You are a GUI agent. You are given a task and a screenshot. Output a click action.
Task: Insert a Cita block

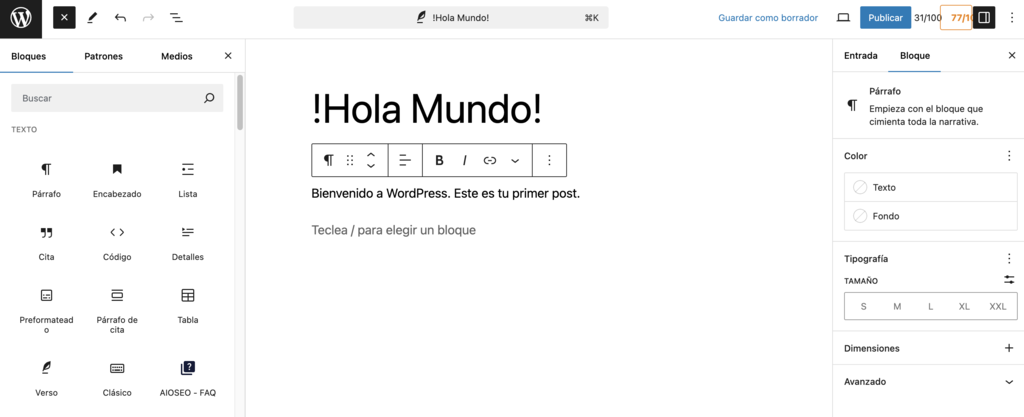click(x=46, y=244)
